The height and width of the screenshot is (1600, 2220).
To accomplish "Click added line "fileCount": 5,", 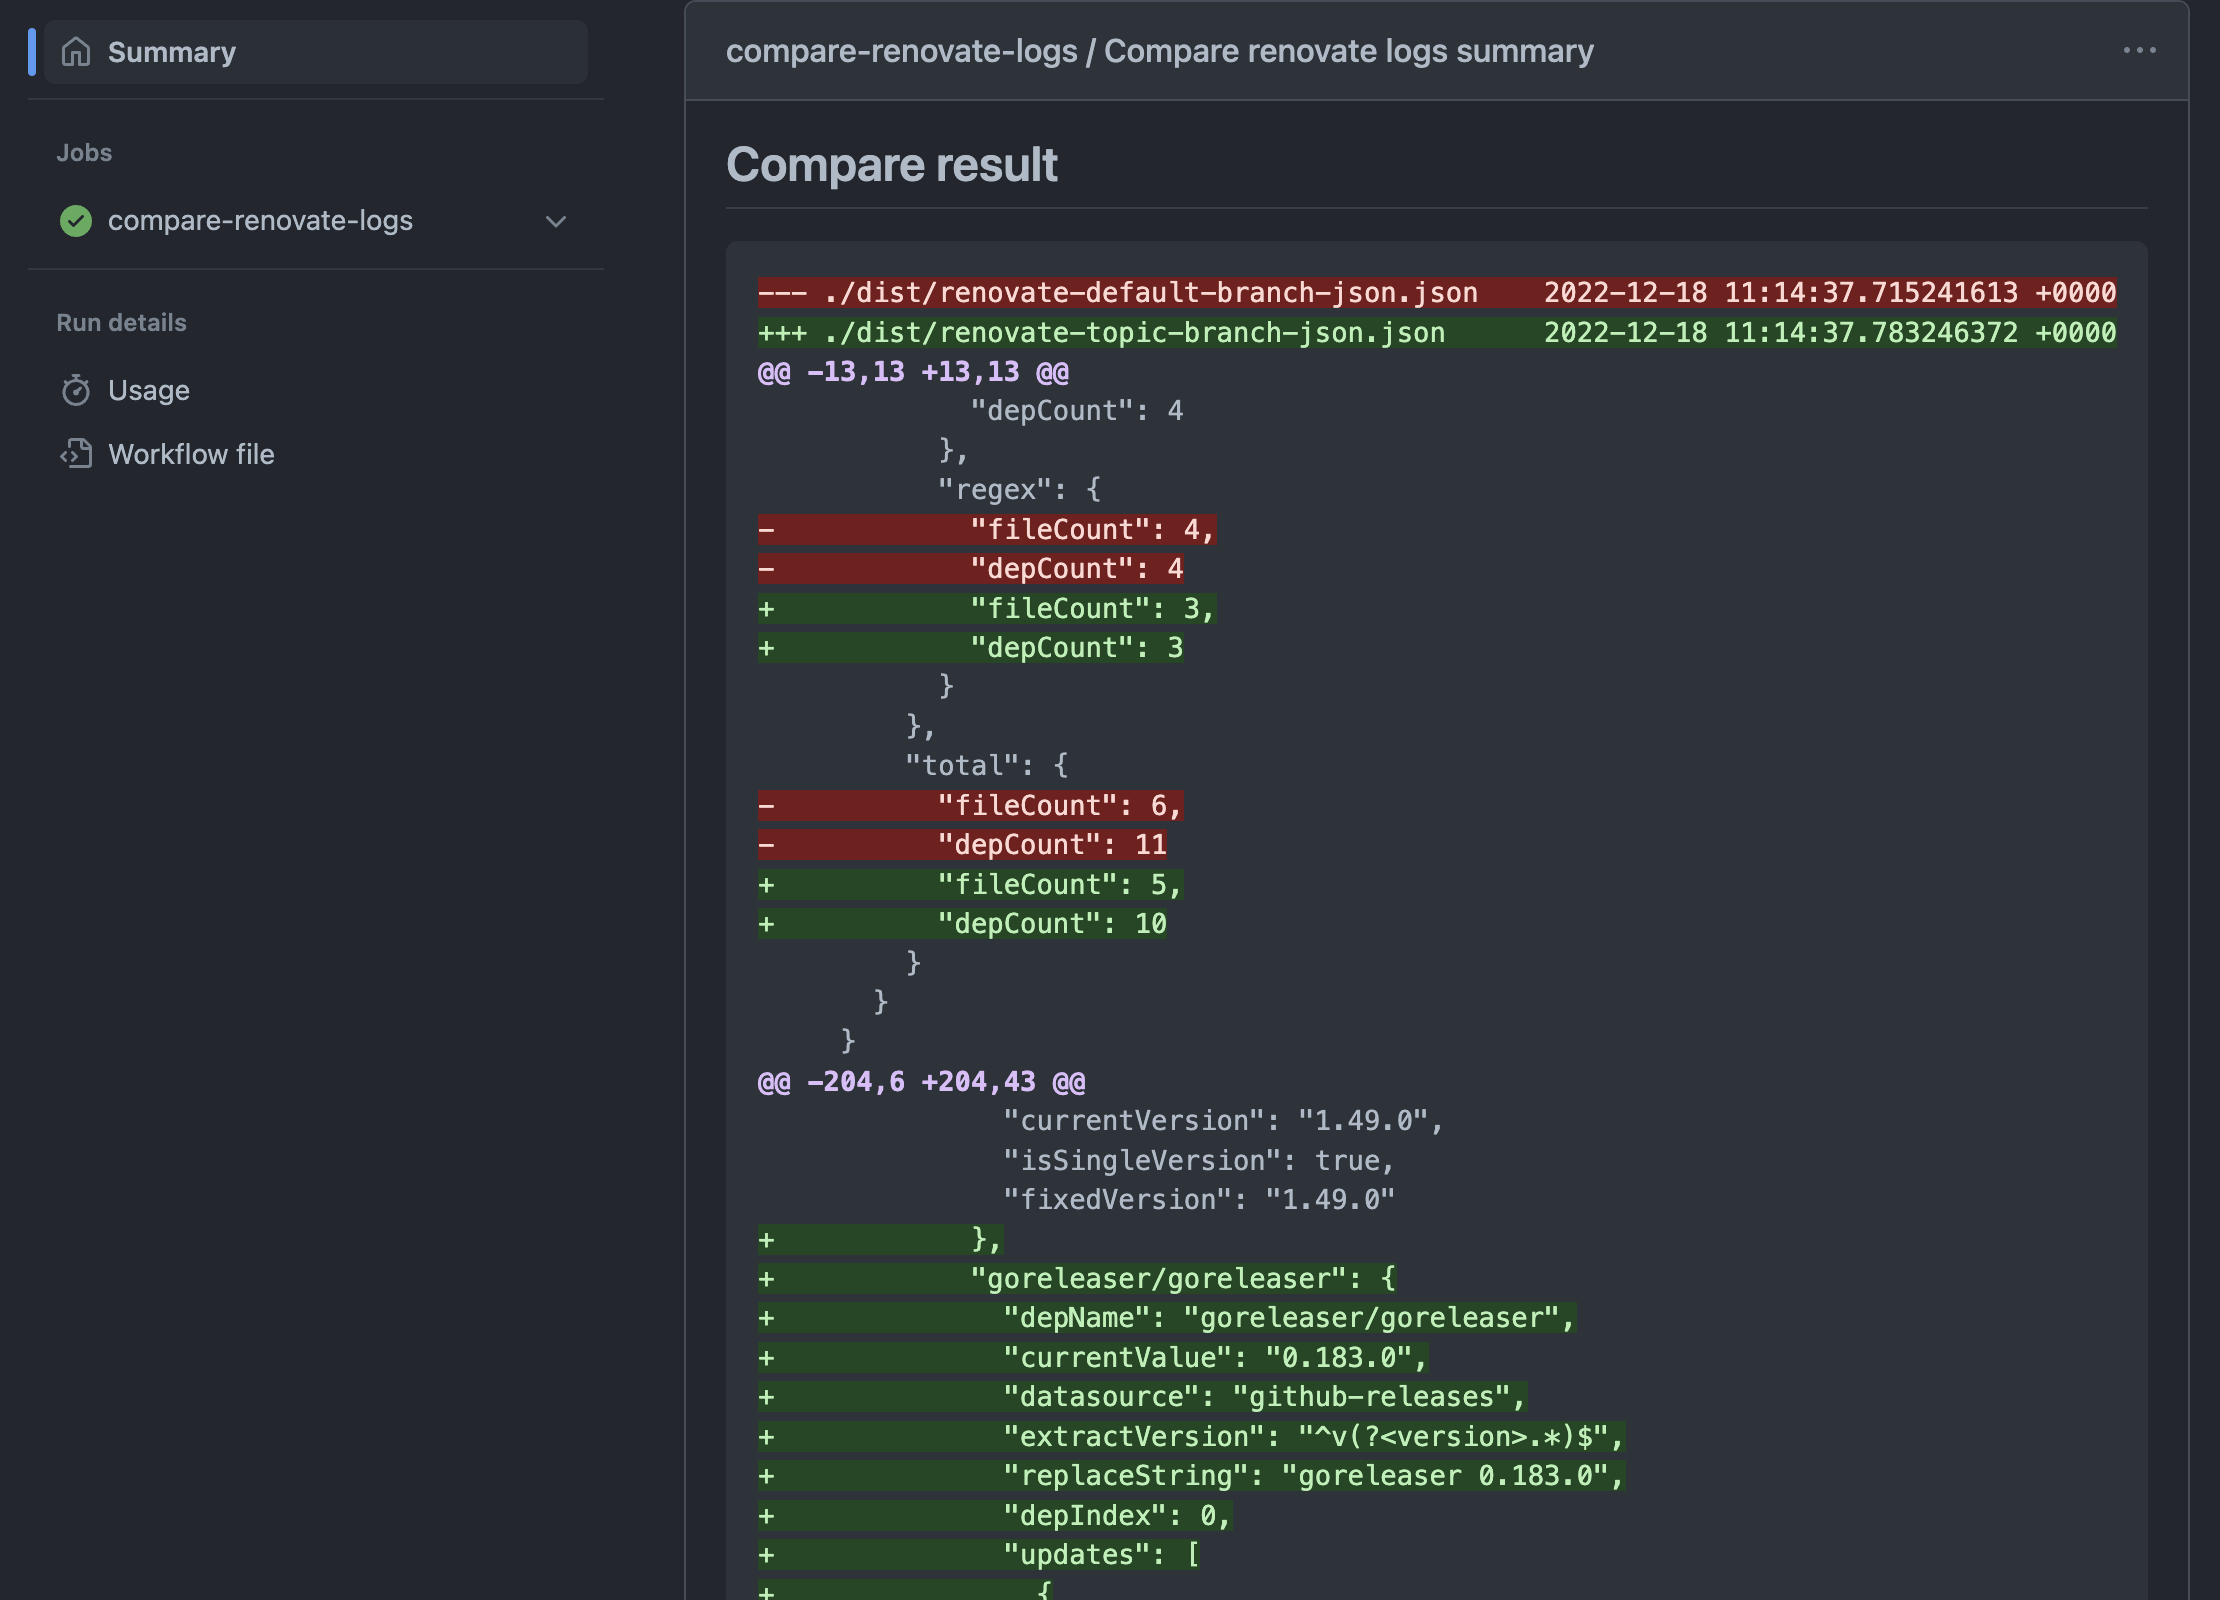I will 970,885.
